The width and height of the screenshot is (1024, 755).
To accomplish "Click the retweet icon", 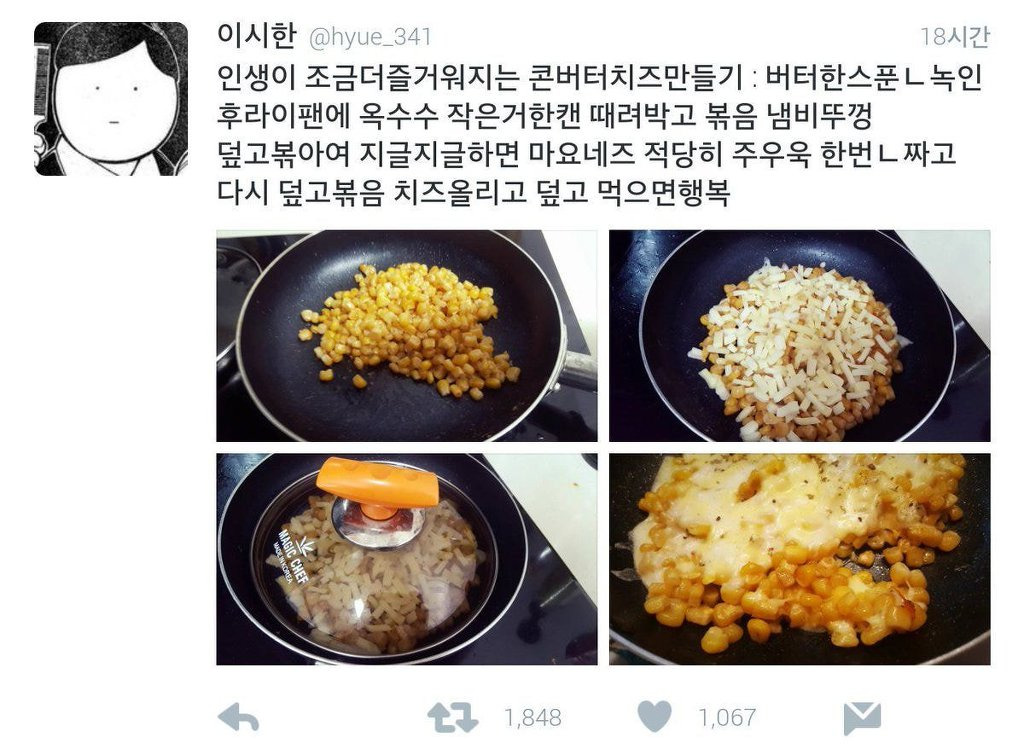I will coord(452,717).
